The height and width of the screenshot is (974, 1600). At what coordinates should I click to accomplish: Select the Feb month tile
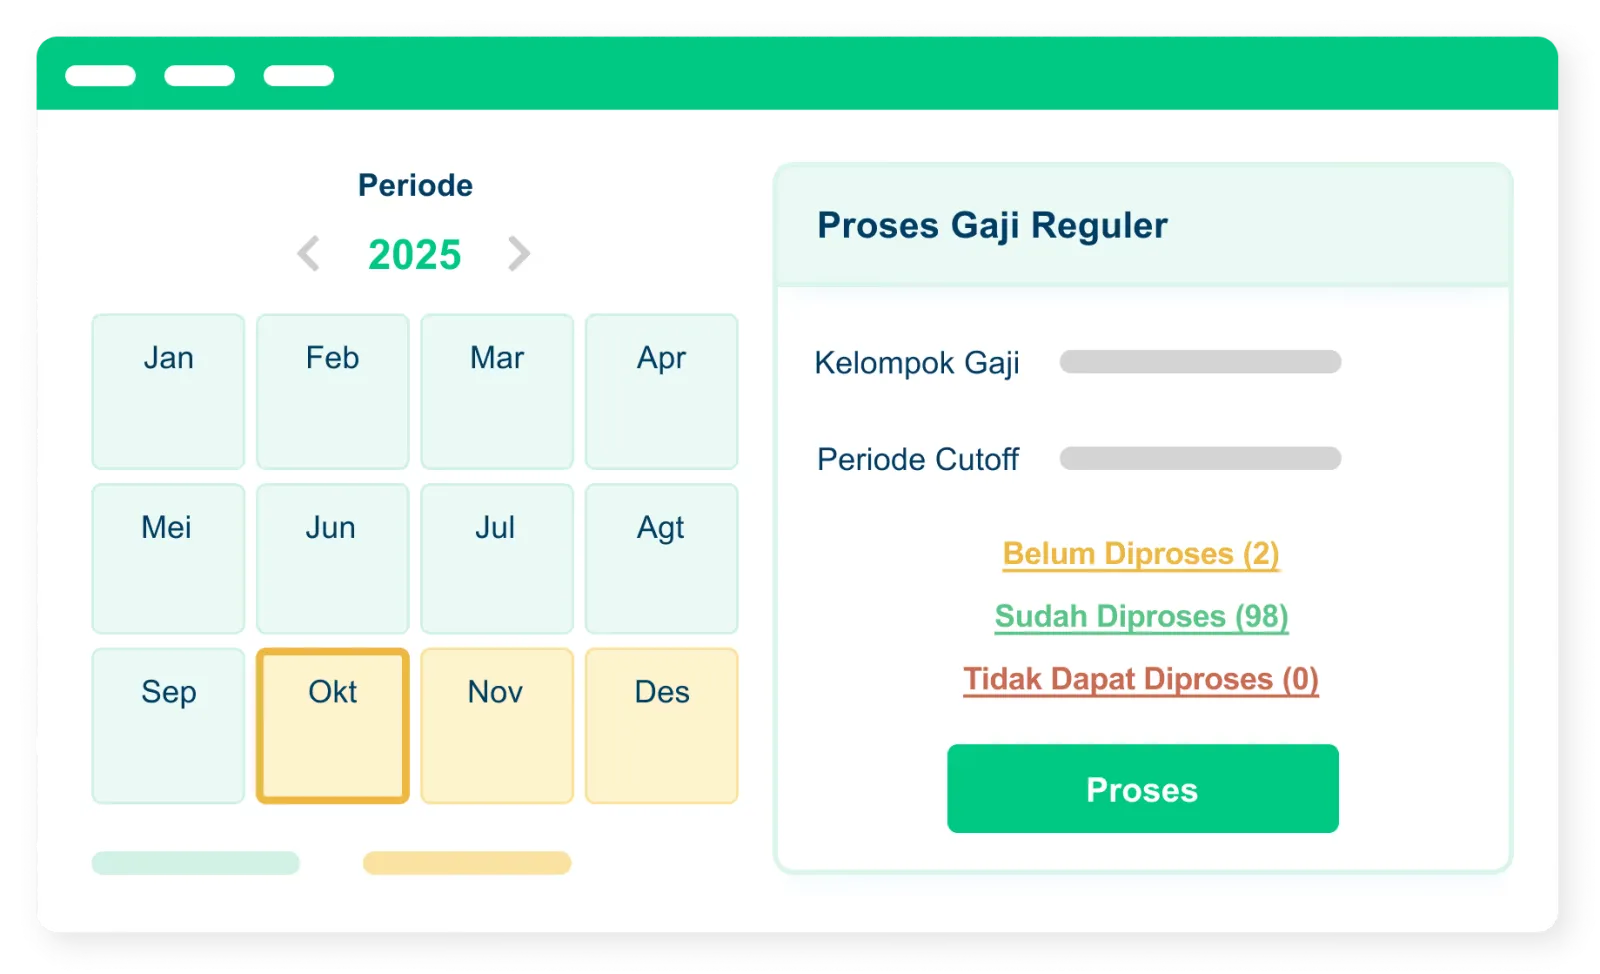click(x=333, y=392)
